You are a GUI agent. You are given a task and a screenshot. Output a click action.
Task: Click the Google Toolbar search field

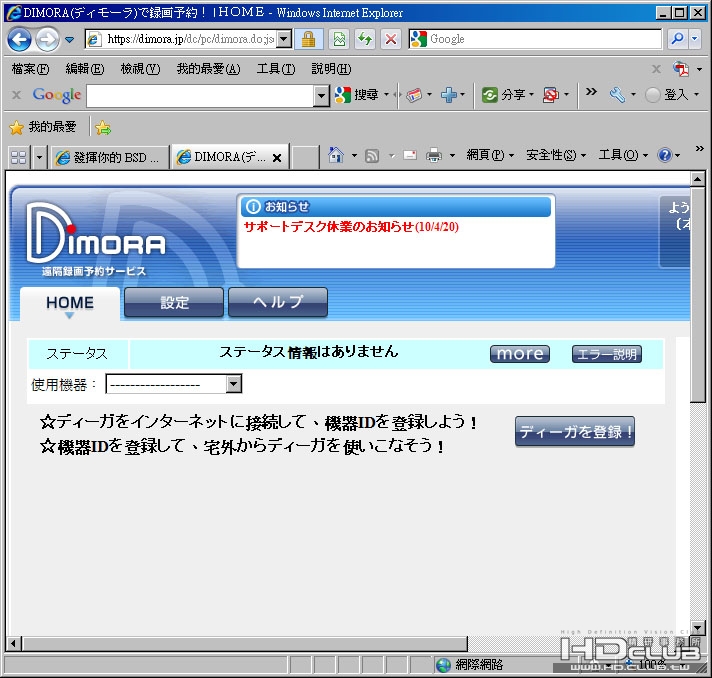pyautogui.click(x=200, y=96)
